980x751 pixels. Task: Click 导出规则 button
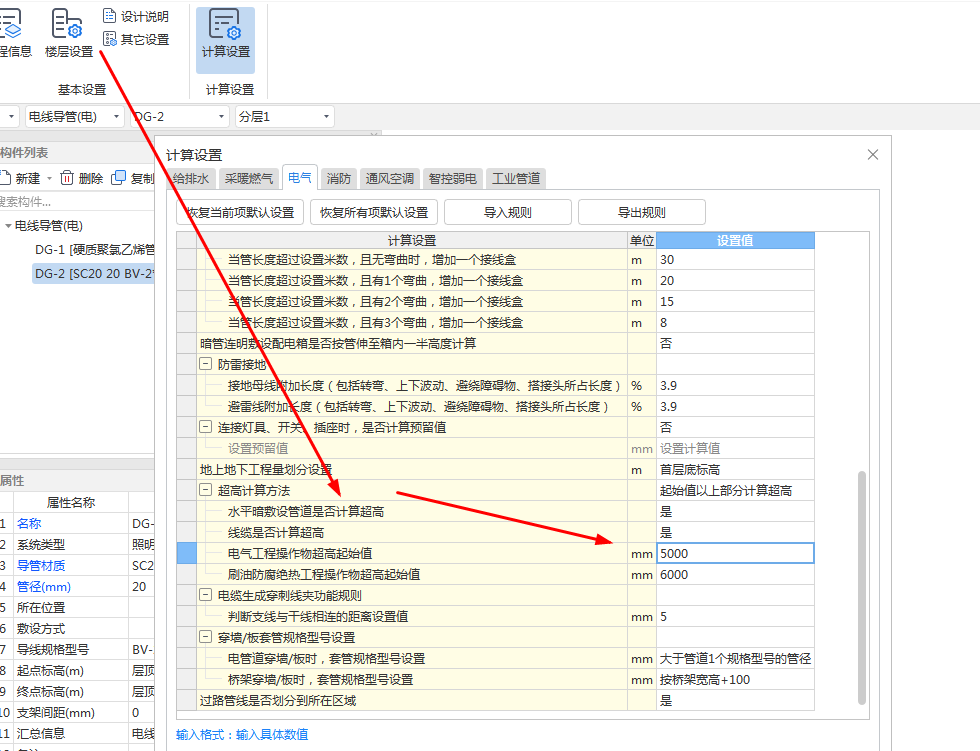642,212
